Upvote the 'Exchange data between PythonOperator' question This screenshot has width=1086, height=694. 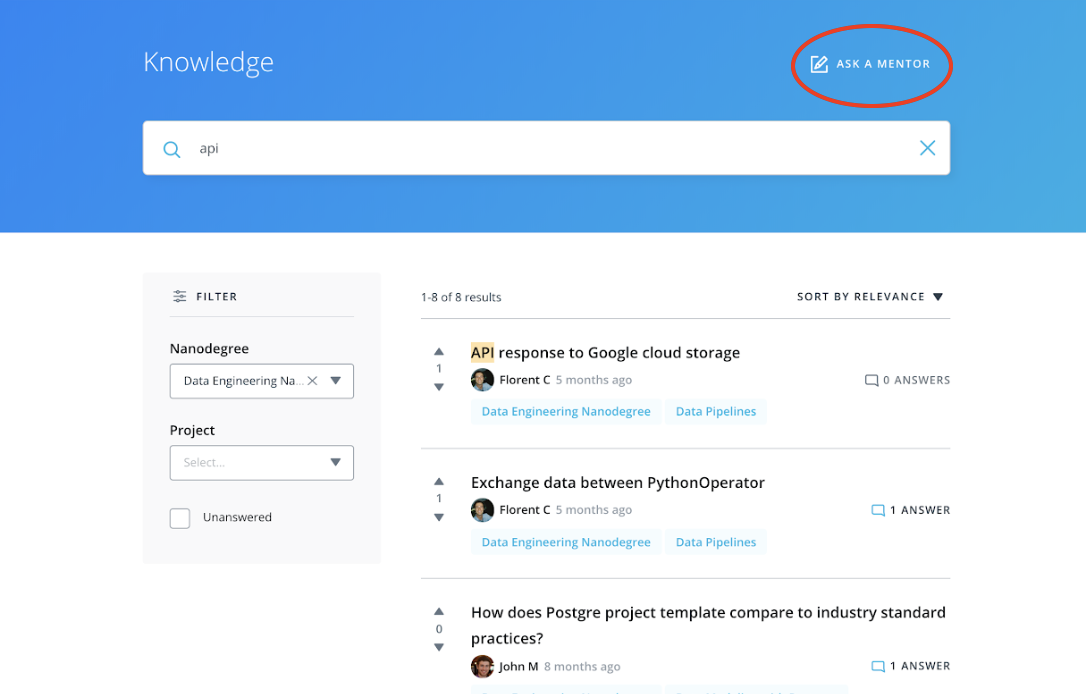coord(439,482)
